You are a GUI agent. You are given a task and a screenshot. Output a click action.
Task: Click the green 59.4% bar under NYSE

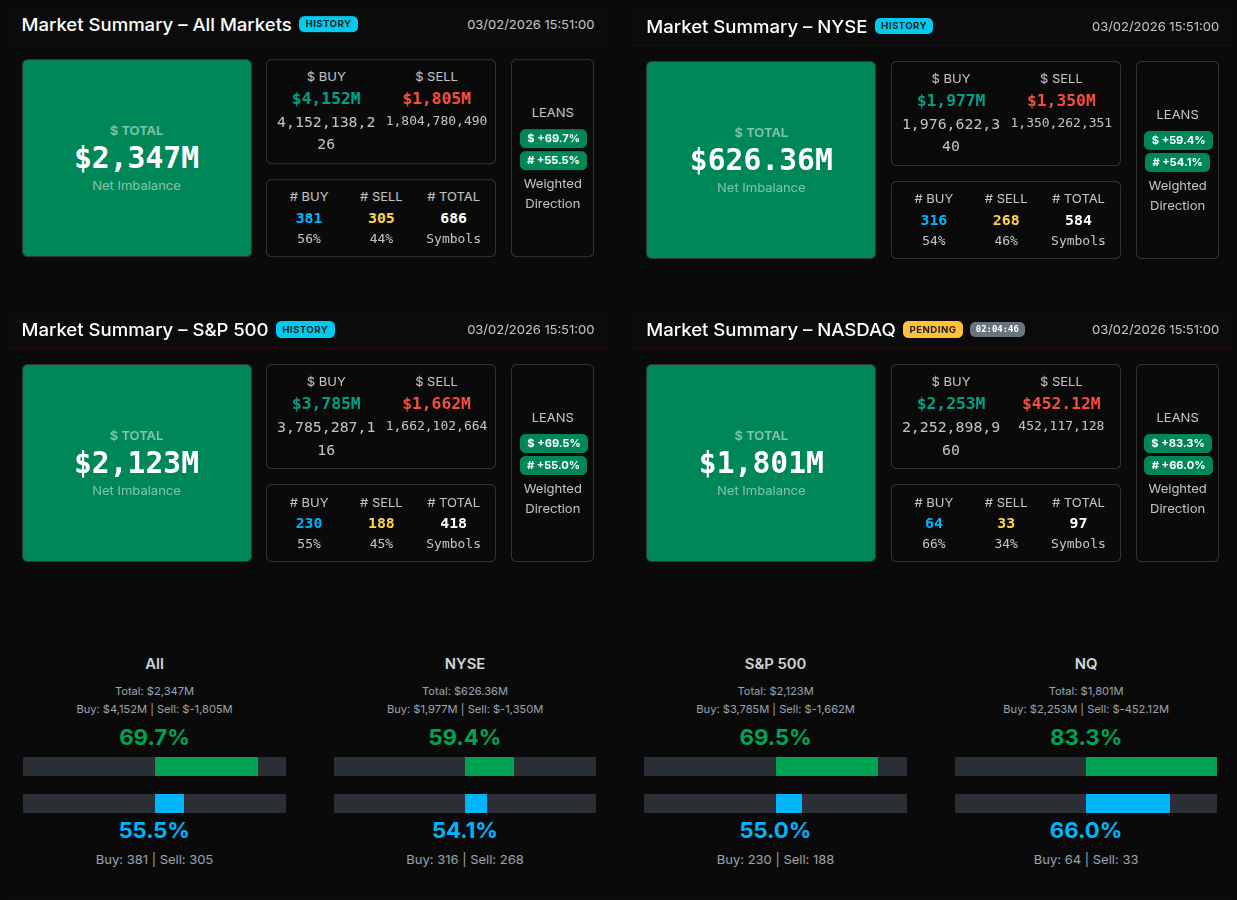pos(489,767)
